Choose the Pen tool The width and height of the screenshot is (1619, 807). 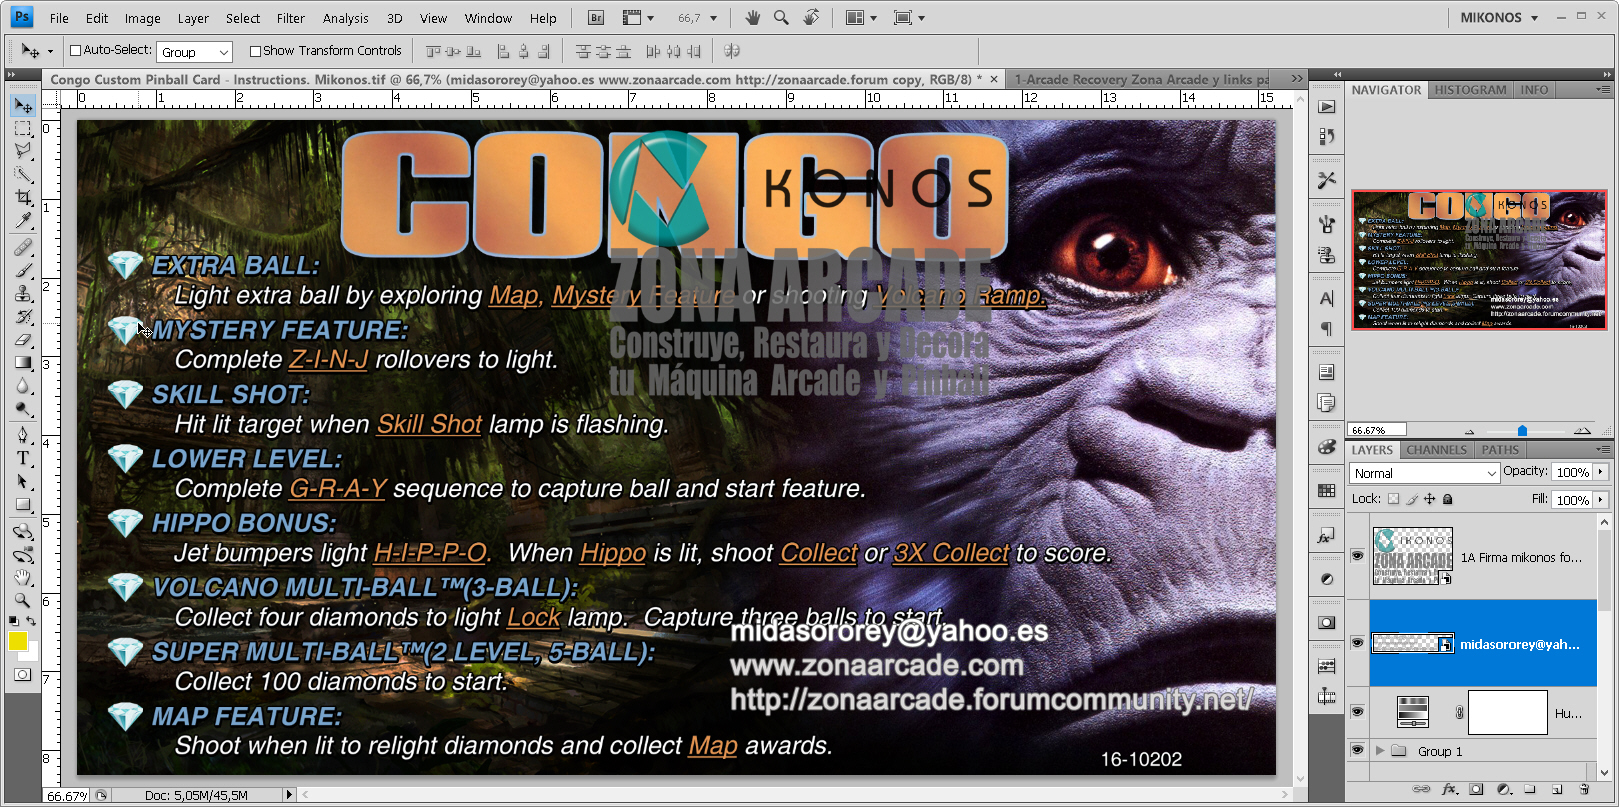point(23,434)
